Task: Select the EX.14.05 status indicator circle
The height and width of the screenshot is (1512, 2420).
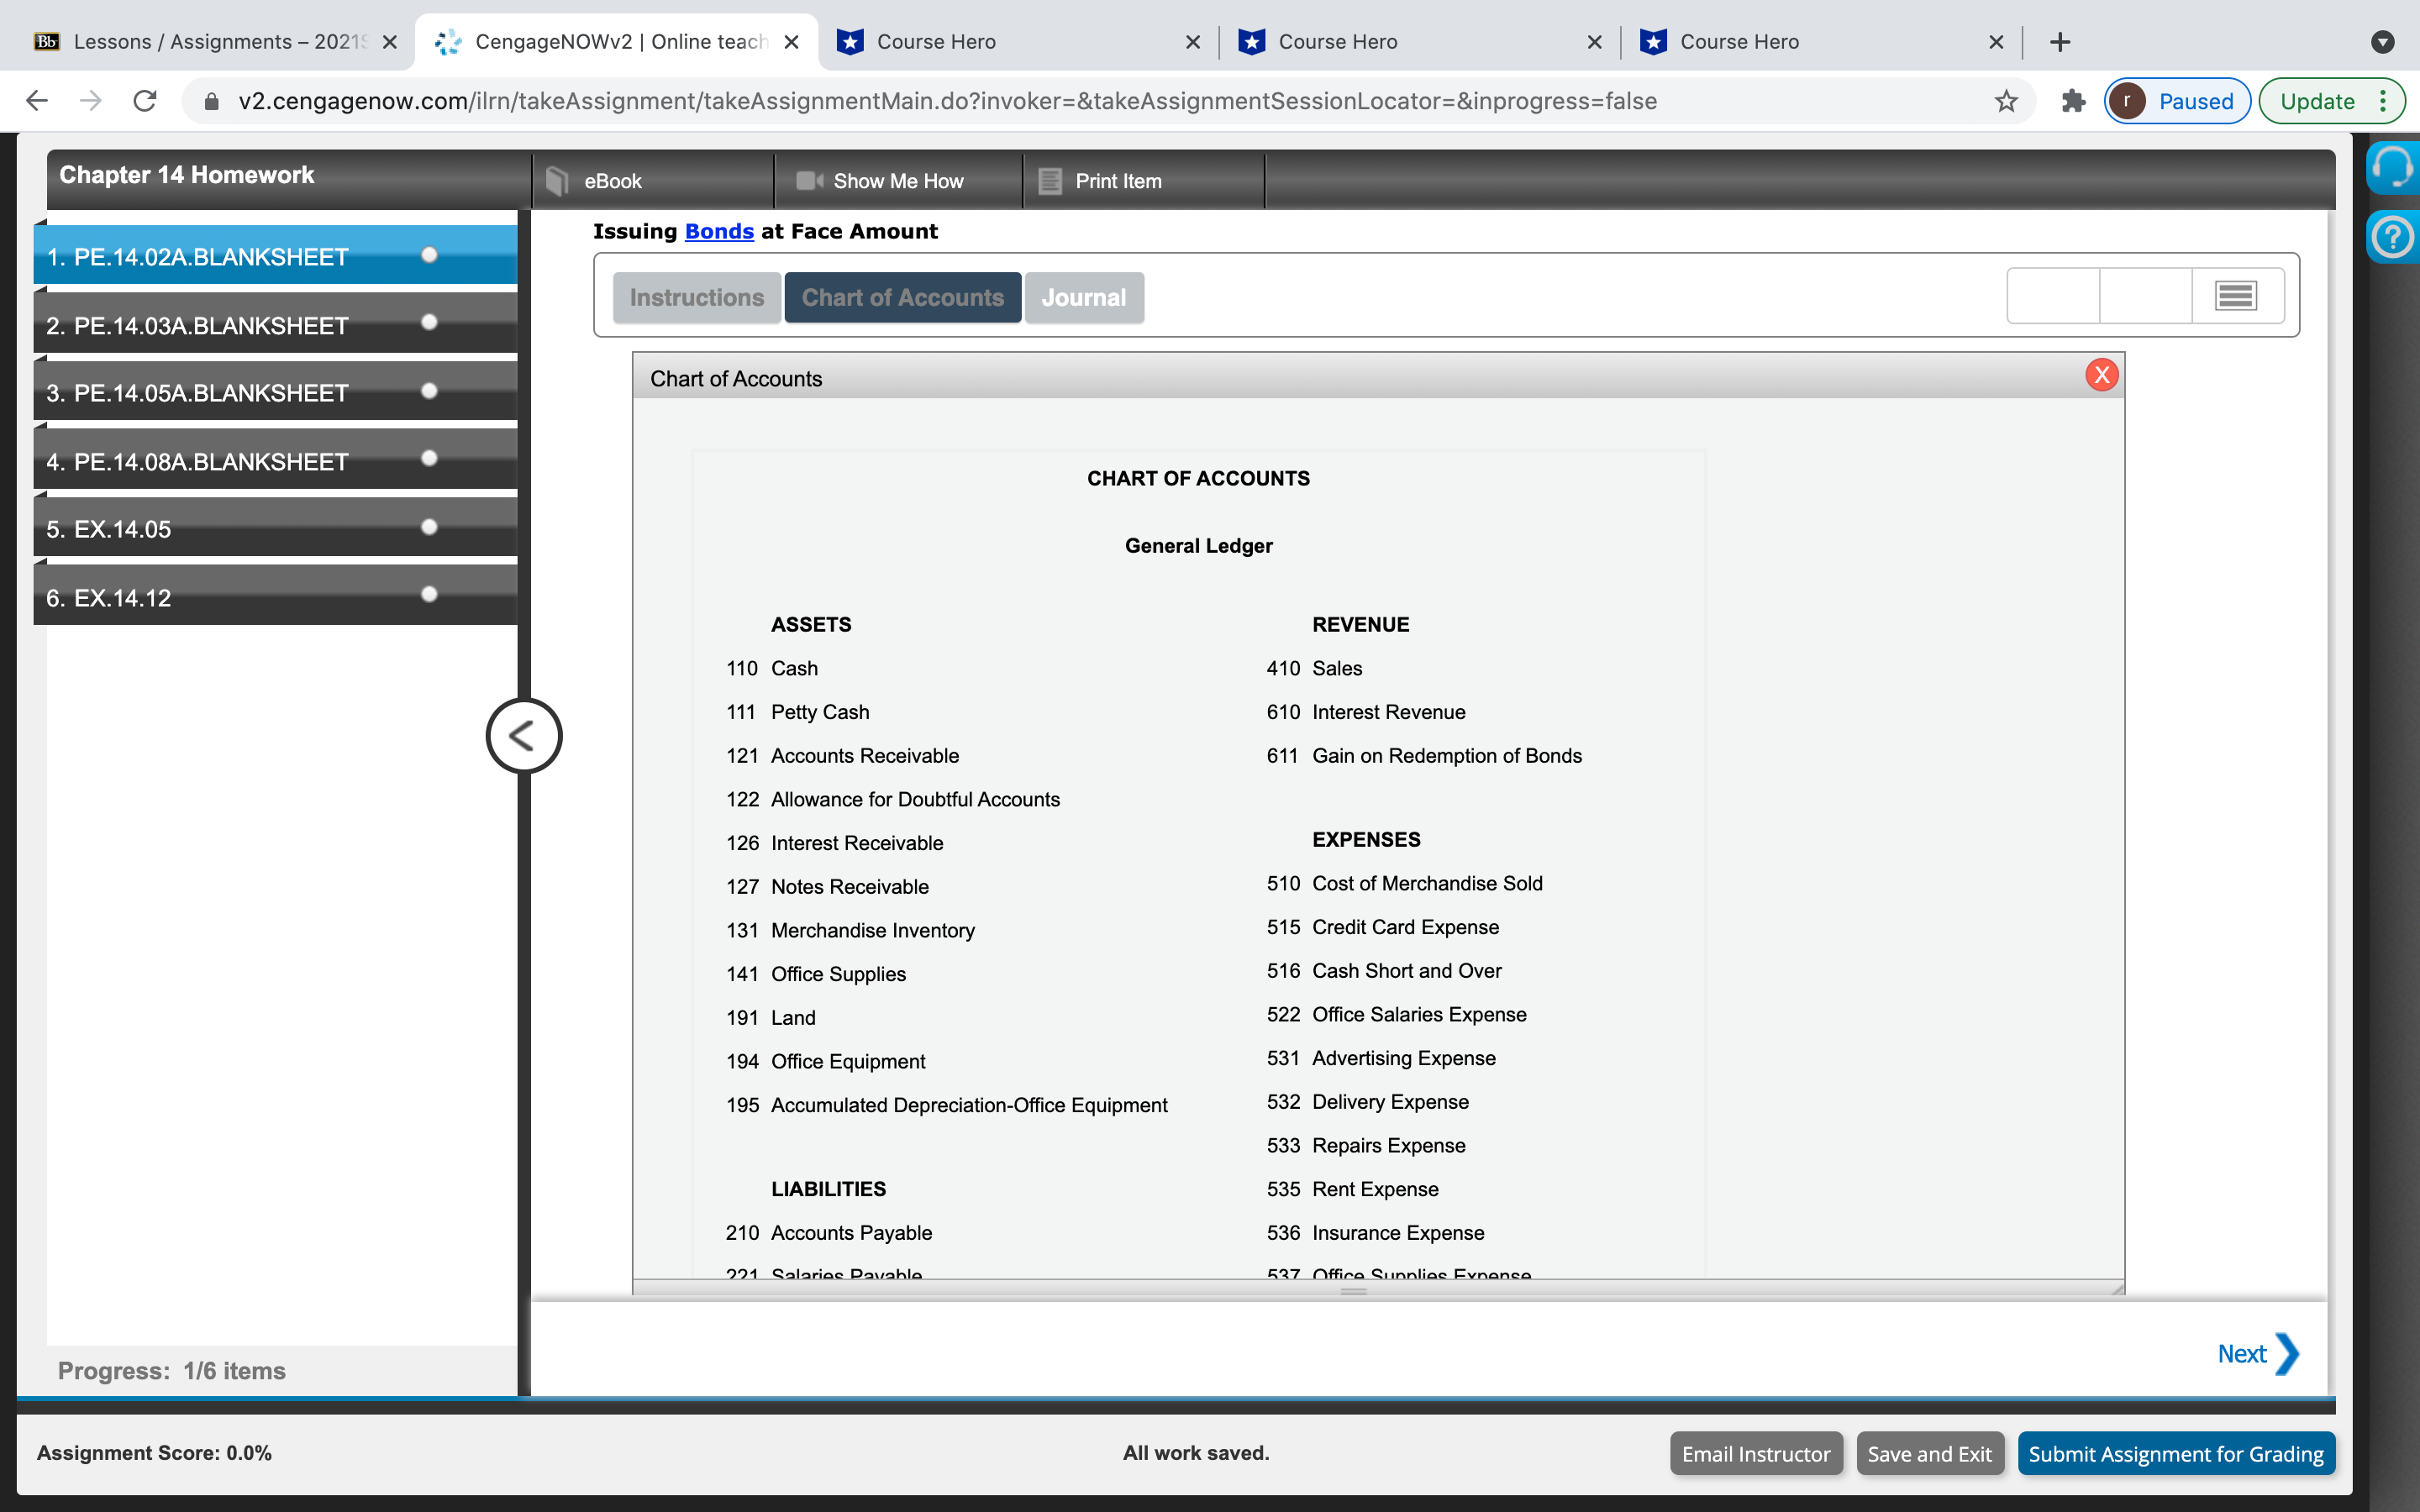Action: click(x=429, y=527)
